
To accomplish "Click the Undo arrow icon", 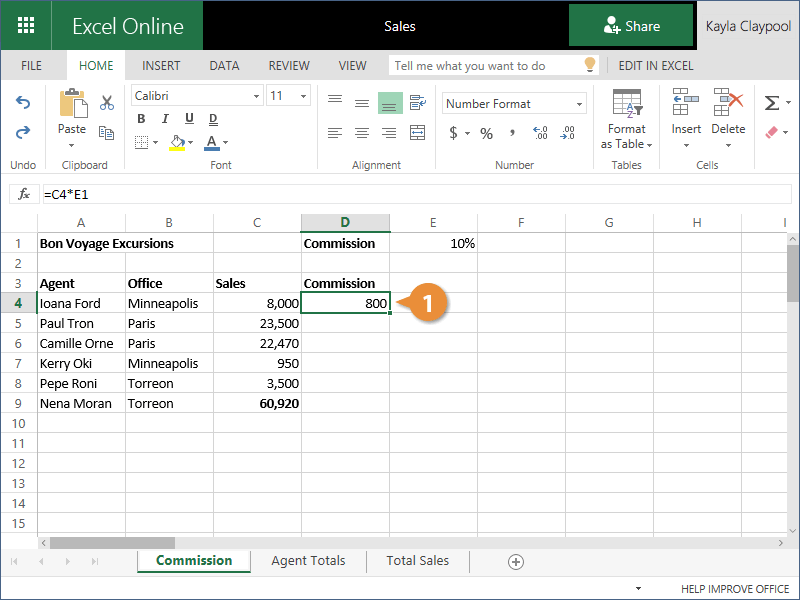I will coord(23,103).
